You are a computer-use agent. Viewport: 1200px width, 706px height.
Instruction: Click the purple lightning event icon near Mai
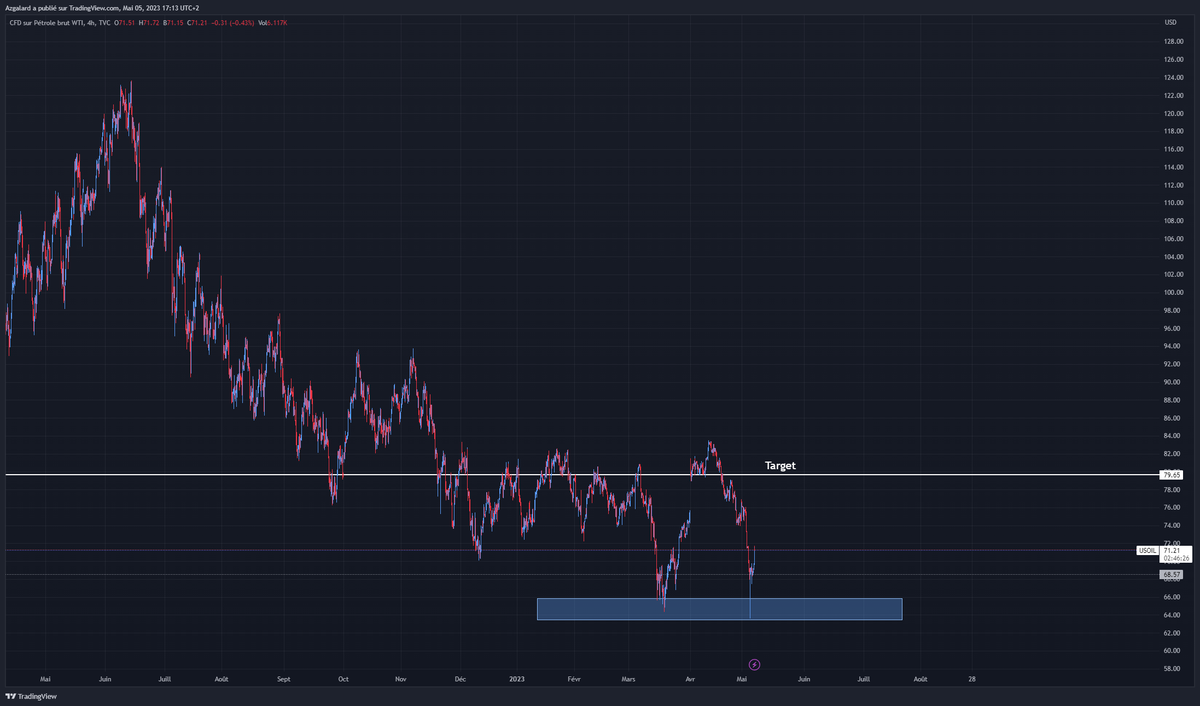754,664
